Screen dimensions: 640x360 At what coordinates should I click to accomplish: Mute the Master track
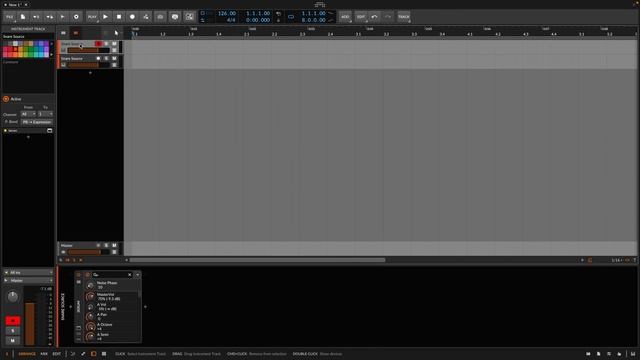(114, 245)
